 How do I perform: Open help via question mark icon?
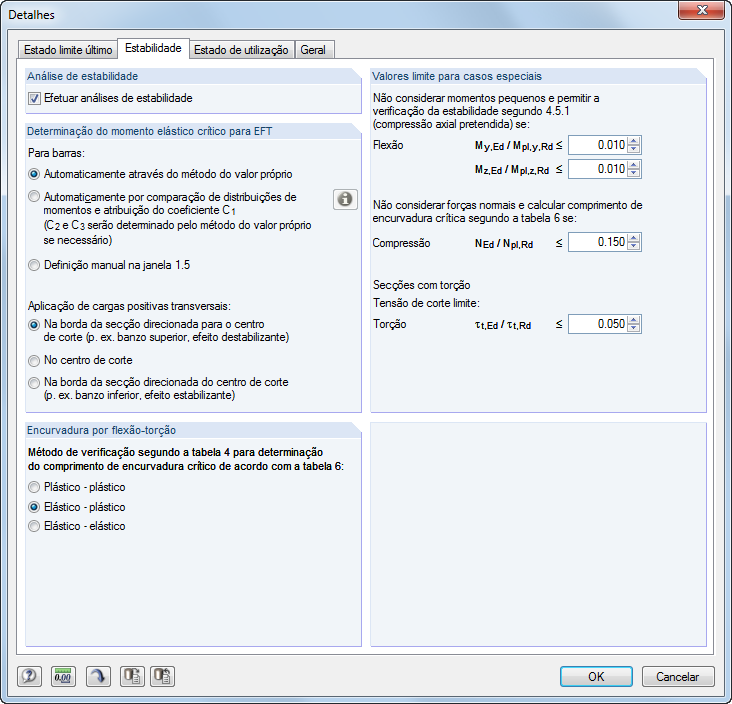pos(29,676)
